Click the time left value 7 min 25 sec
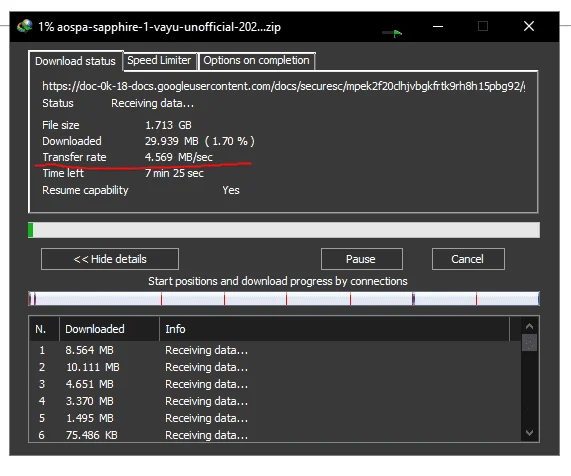 coord(174,173)
